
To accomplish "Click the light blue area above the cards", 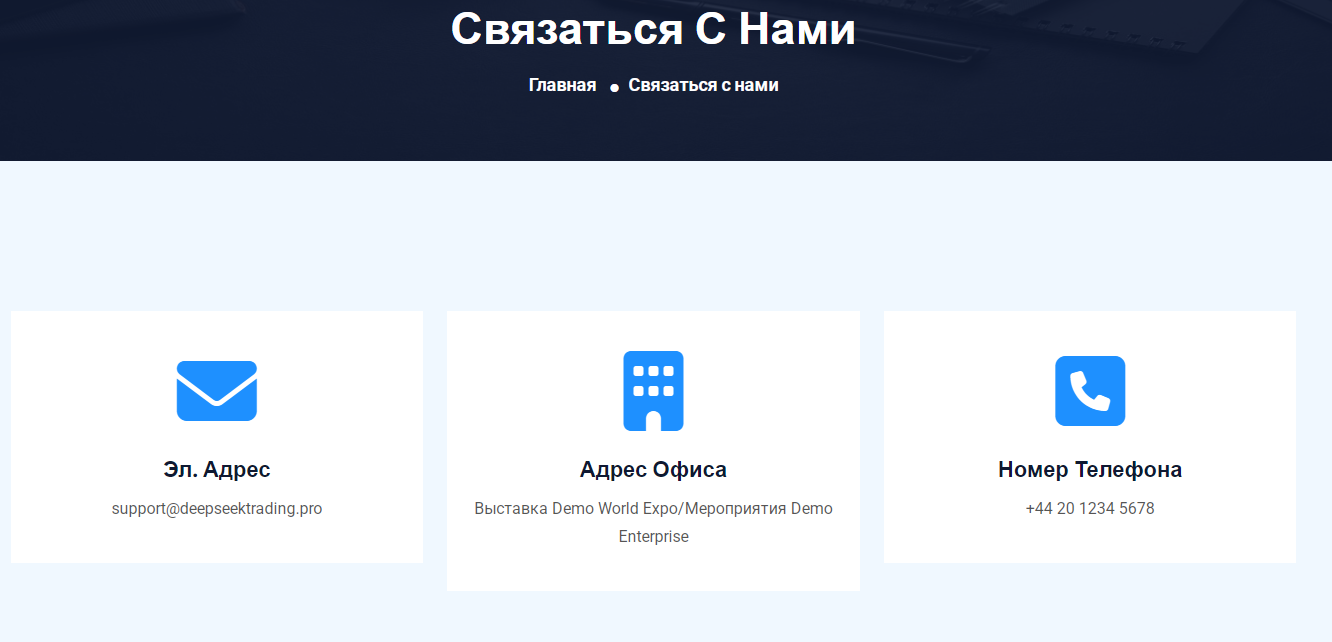I will [666, 235].
